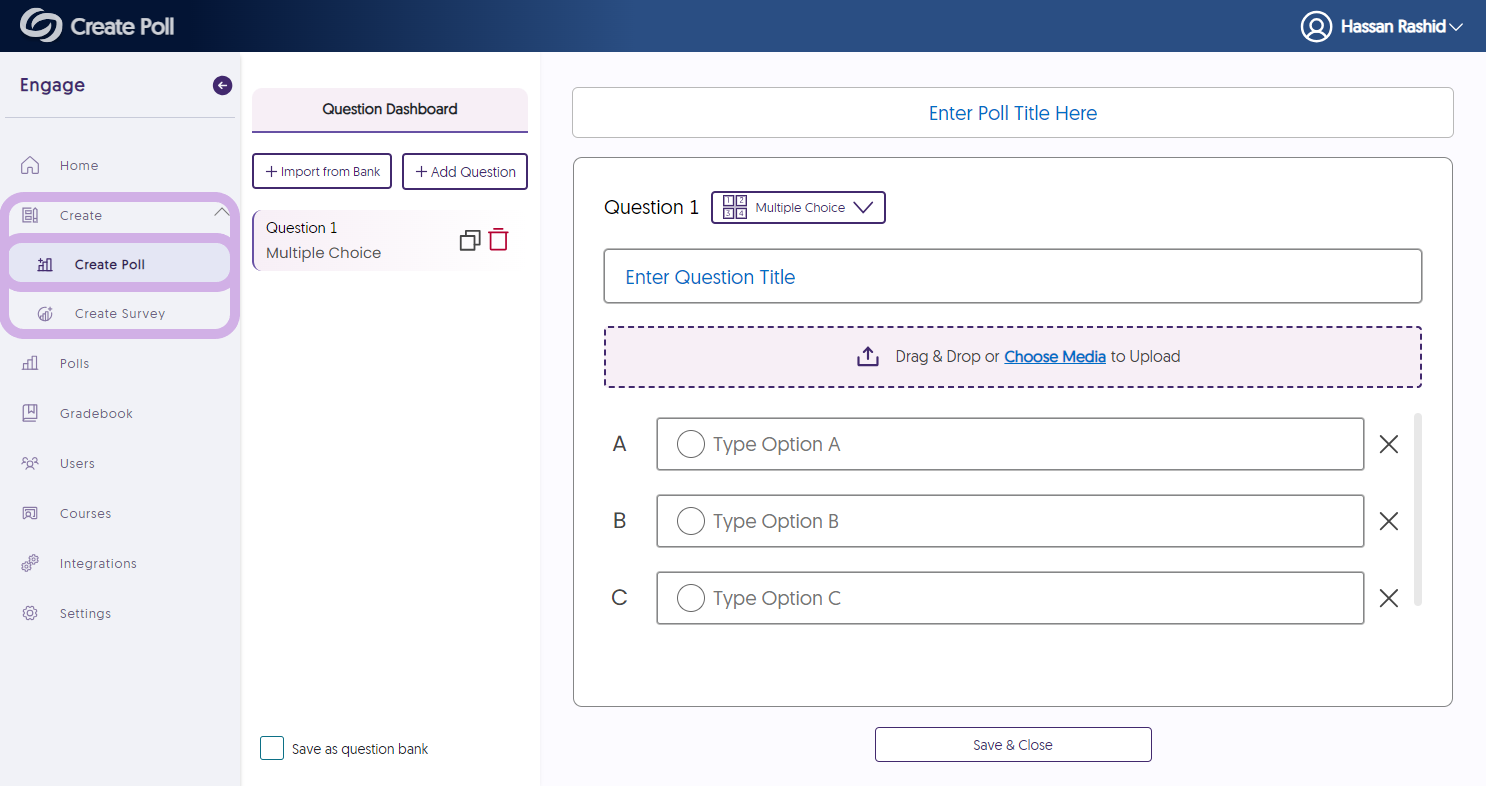
Task: Delete Question 1 with trash icon
Action: pyautogui.click(x=498, y=240)
